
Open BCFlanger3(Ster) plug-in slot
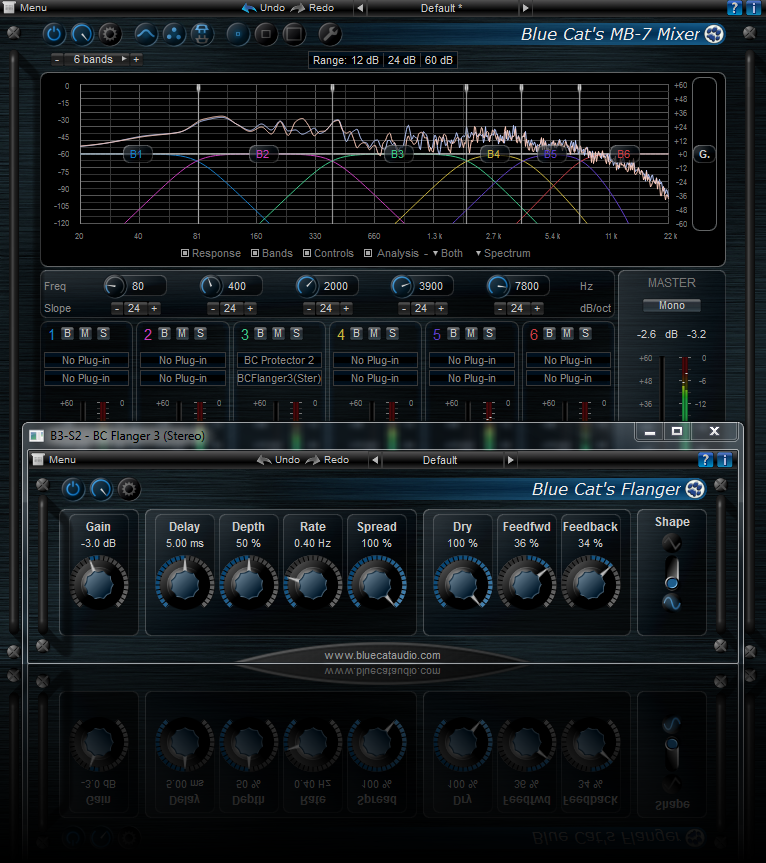[279, 379]
